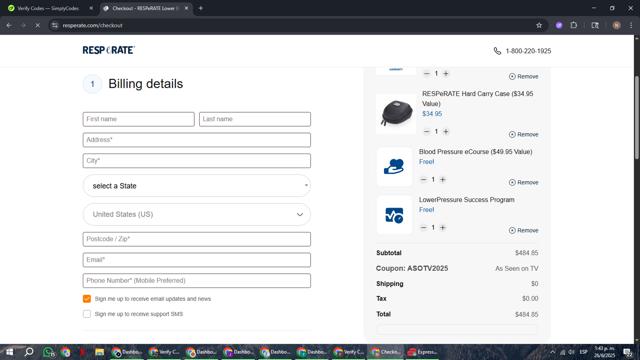This screenshot has height=360, width=640.
Task: Go back to previous page
Action: 9,25
